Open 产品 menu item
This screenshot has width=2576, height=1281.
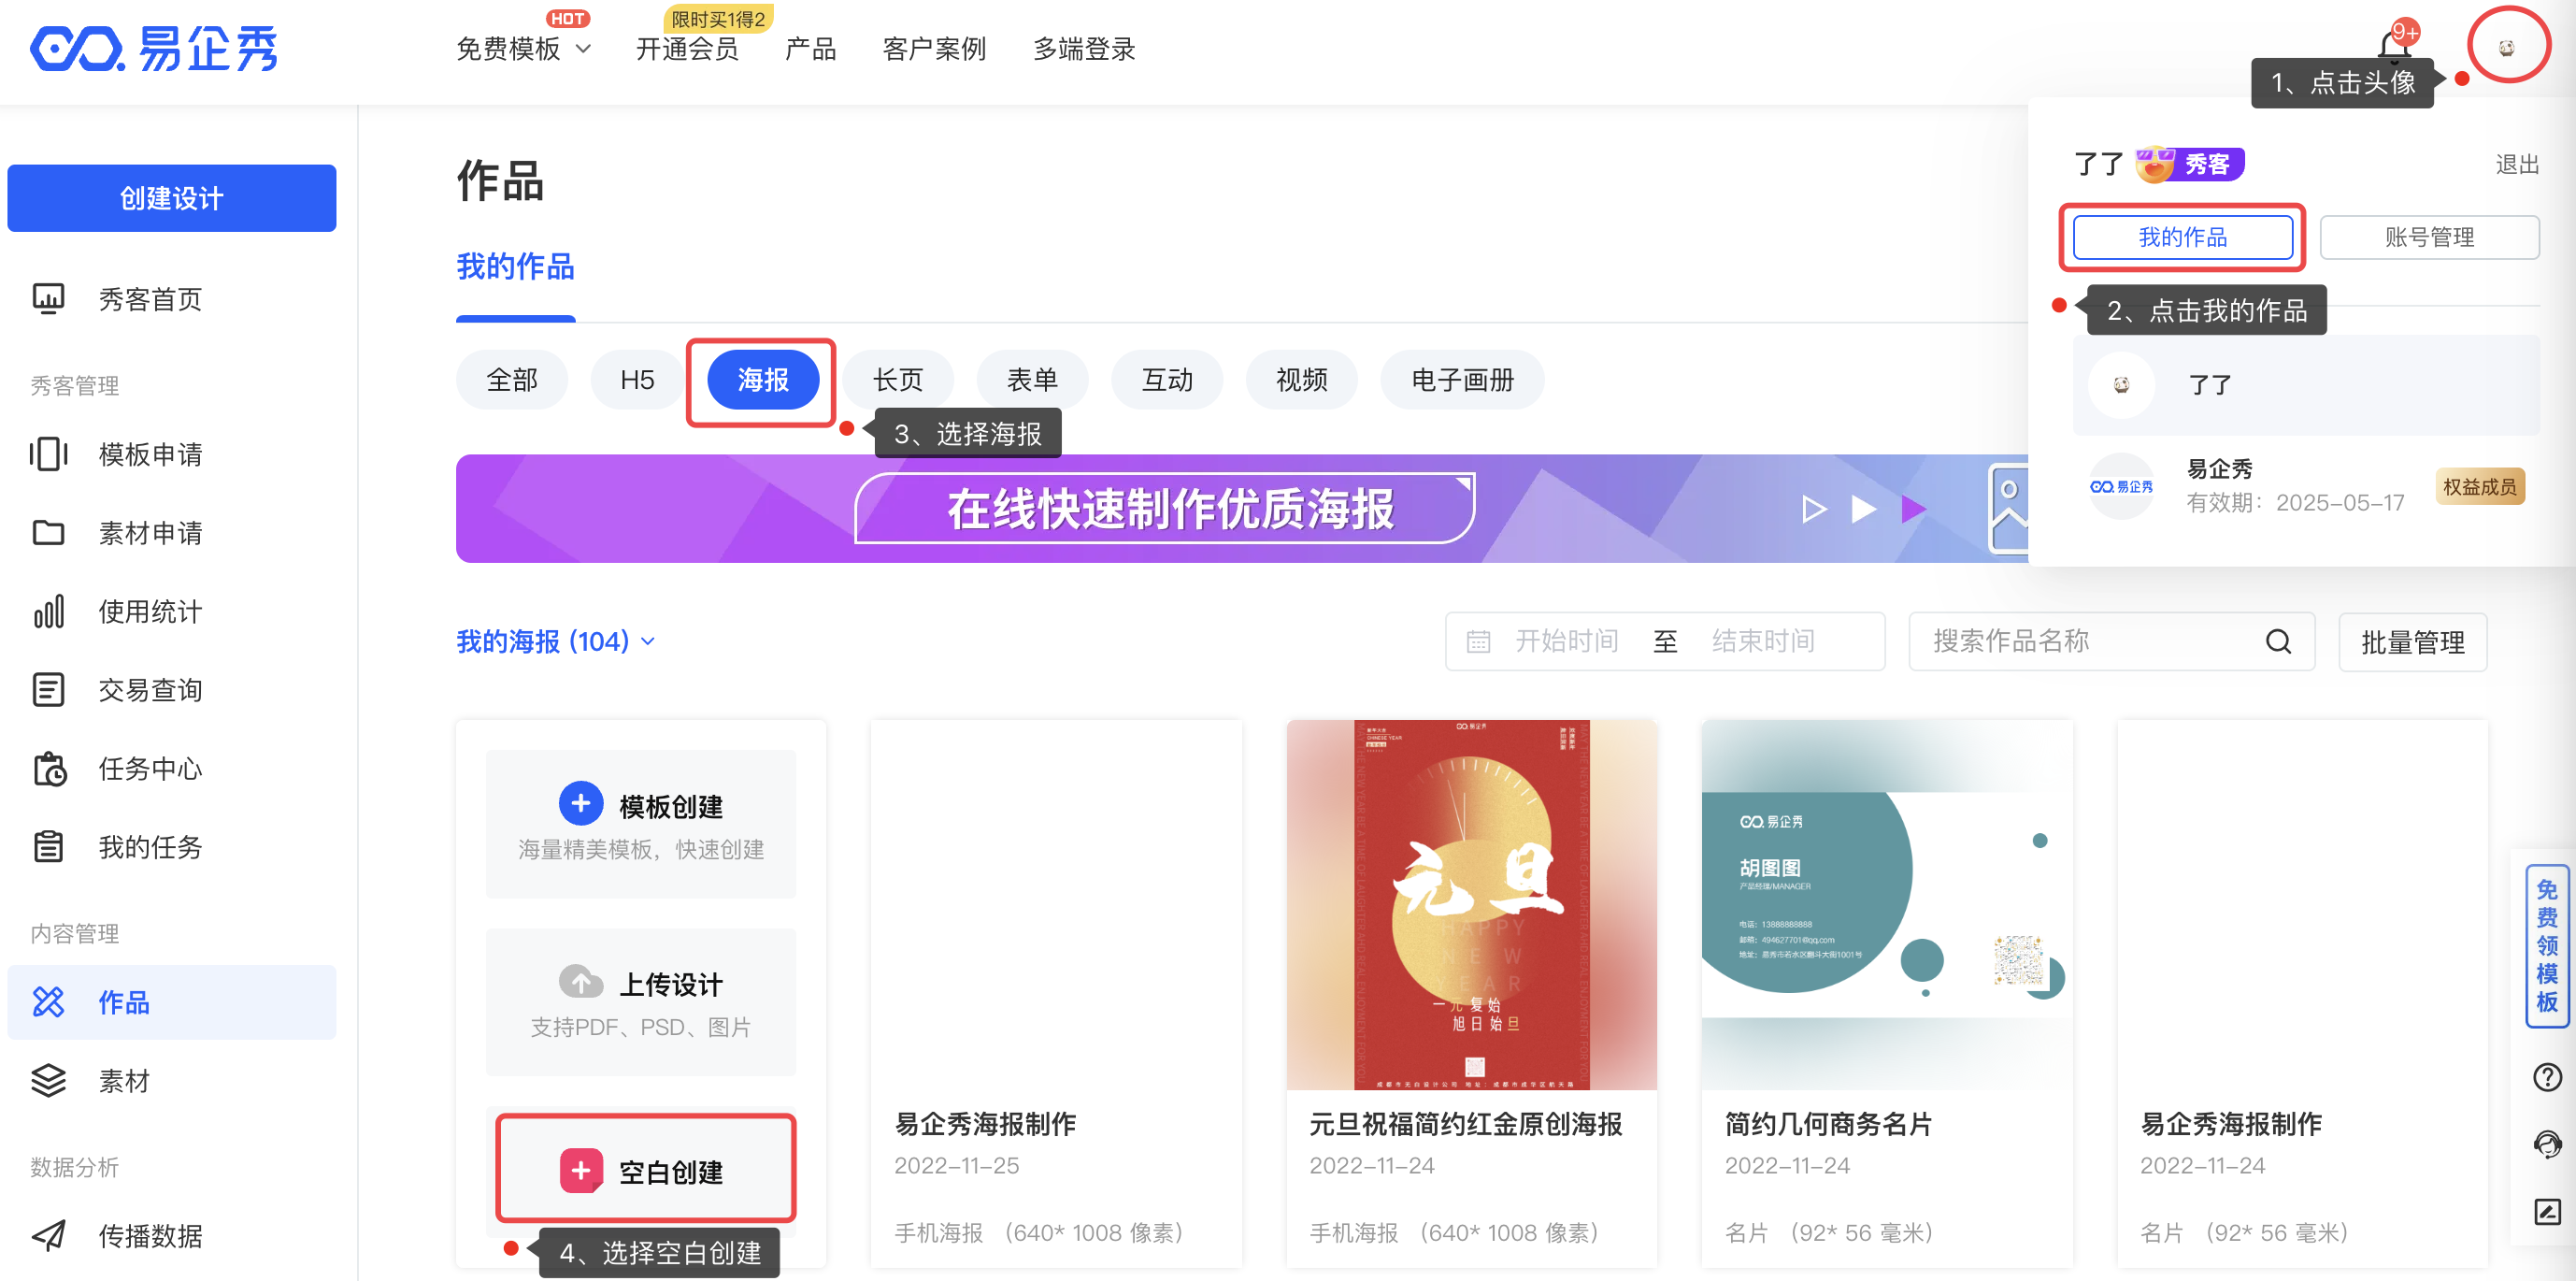point(810,48)
